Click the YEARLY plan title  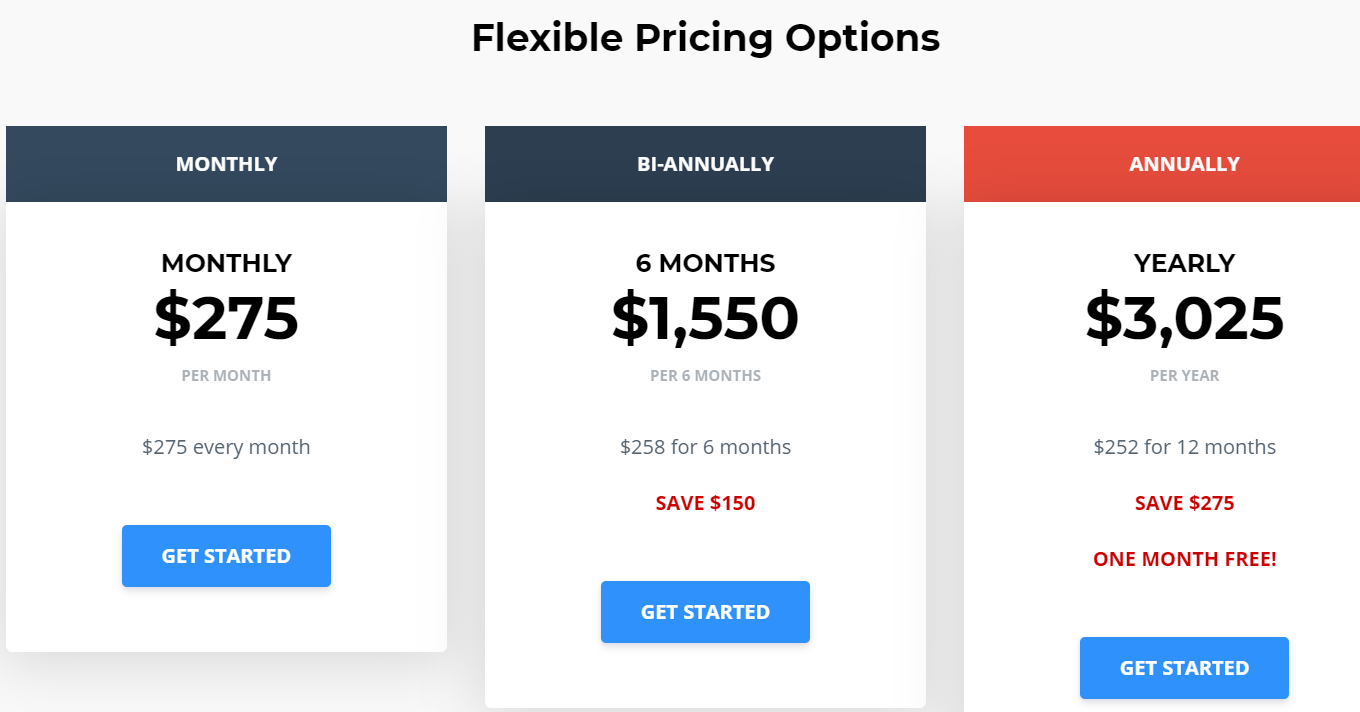(1184, 263)
